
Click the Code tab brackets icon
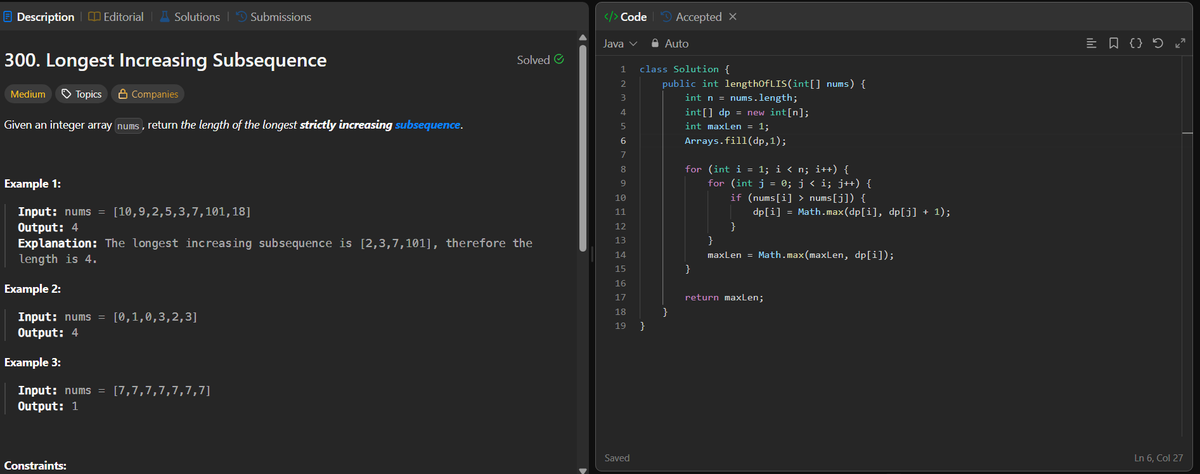pyautogui.click(x=611, y=17)
